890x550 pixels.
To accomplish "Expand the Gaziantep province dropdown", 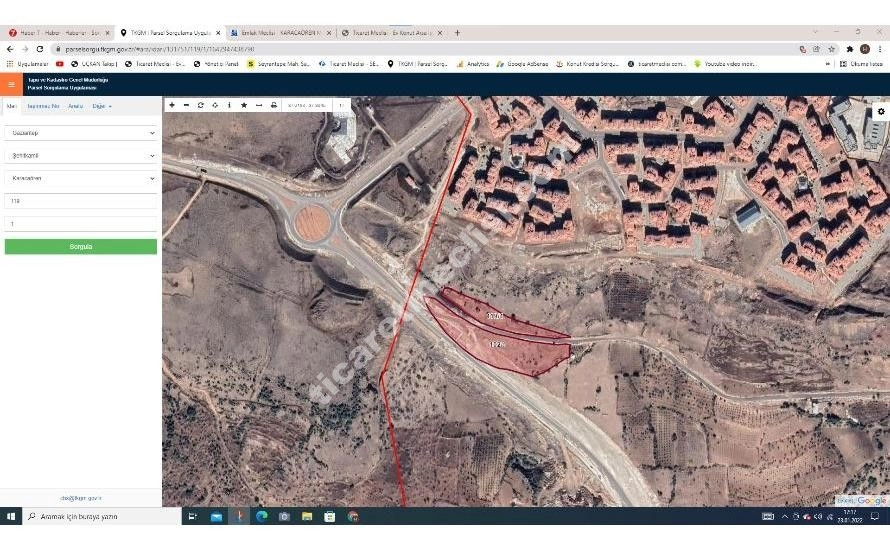I will coord(81,133).
